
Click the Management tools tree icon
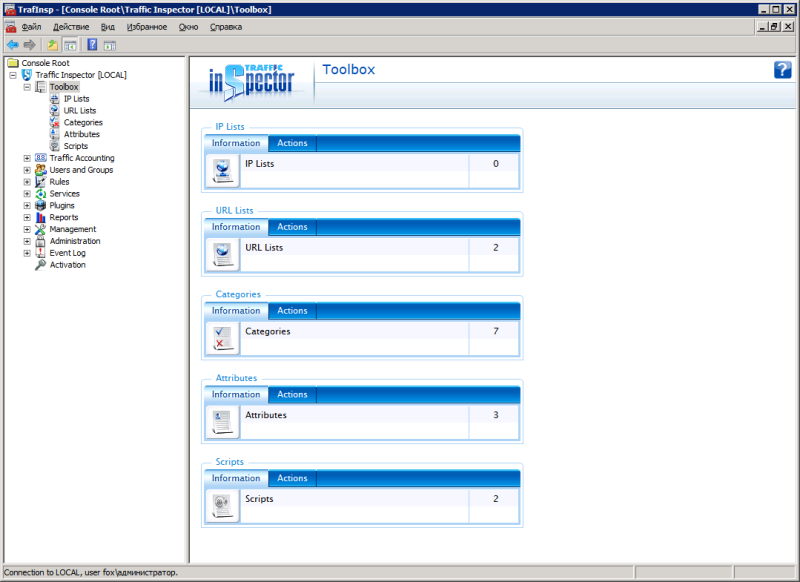[40, 229]
